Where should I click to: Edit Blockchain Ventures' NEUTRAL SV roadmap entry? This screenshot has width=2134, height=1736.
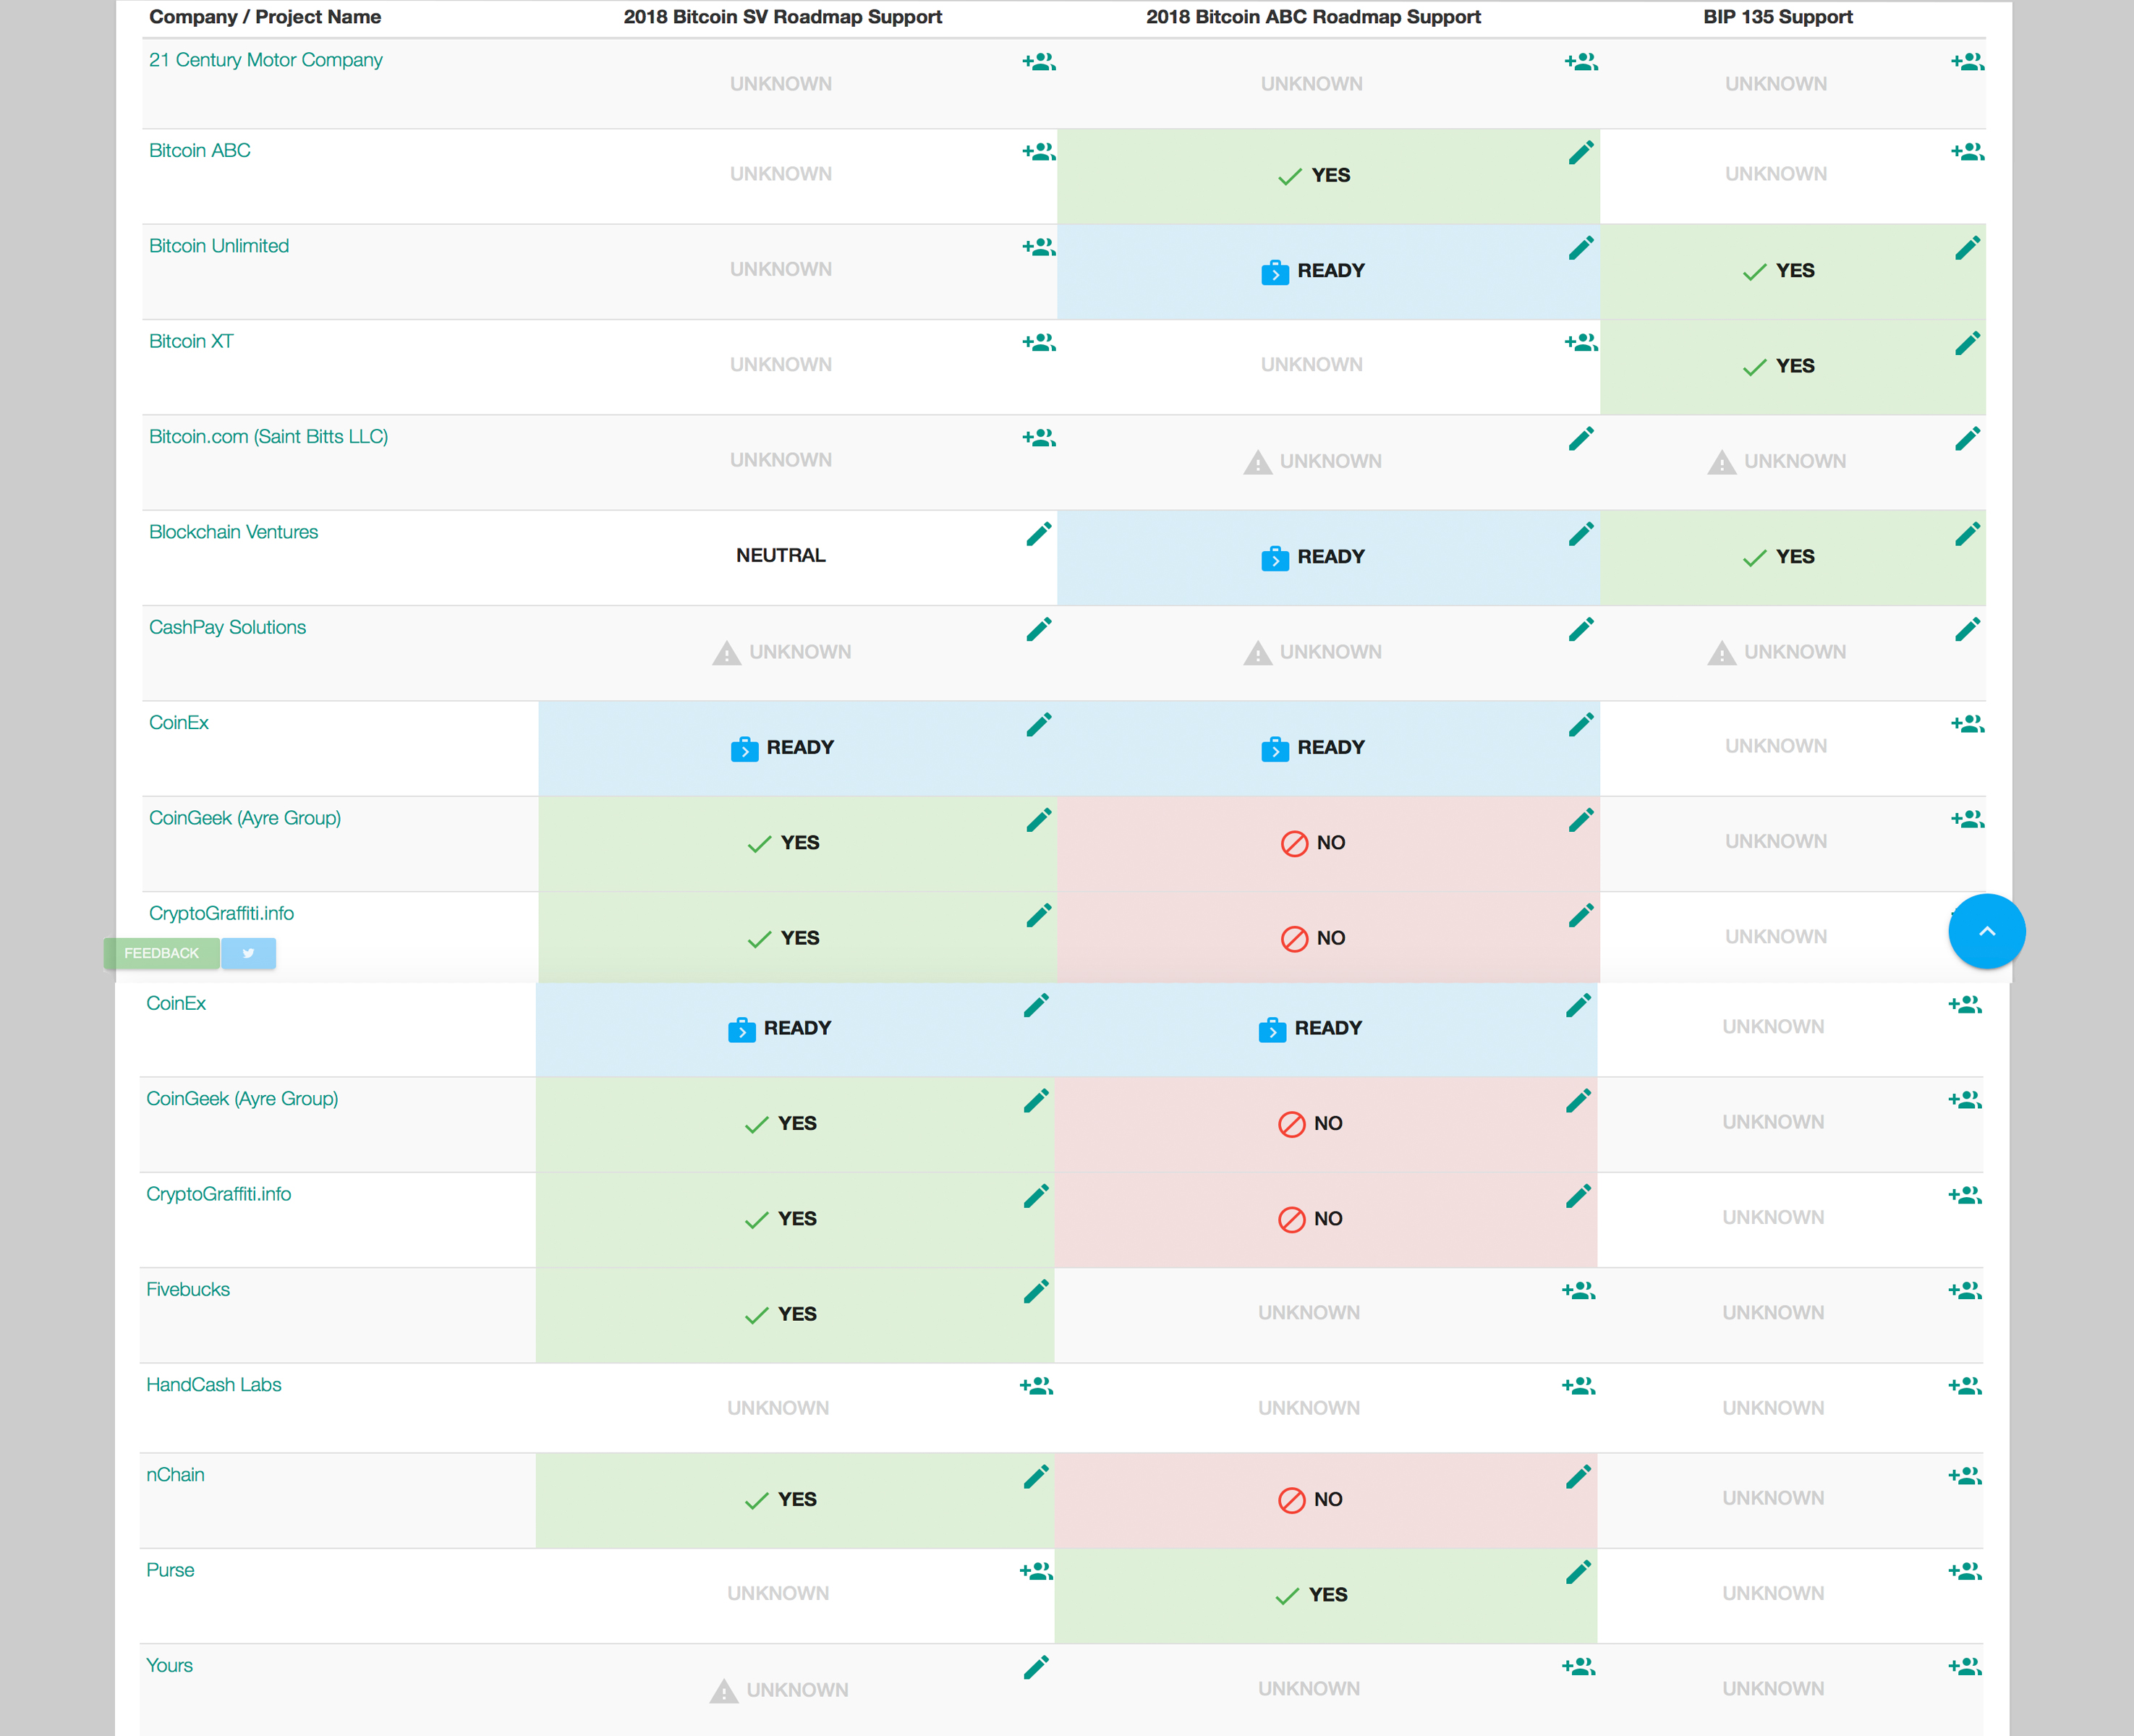1038,534
